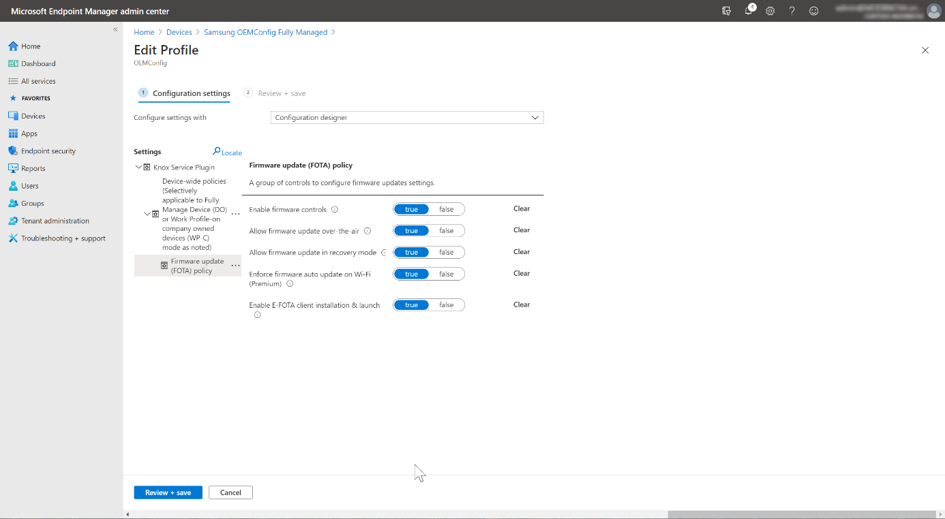Go to Devices breadcrumb

coord(179,32)
